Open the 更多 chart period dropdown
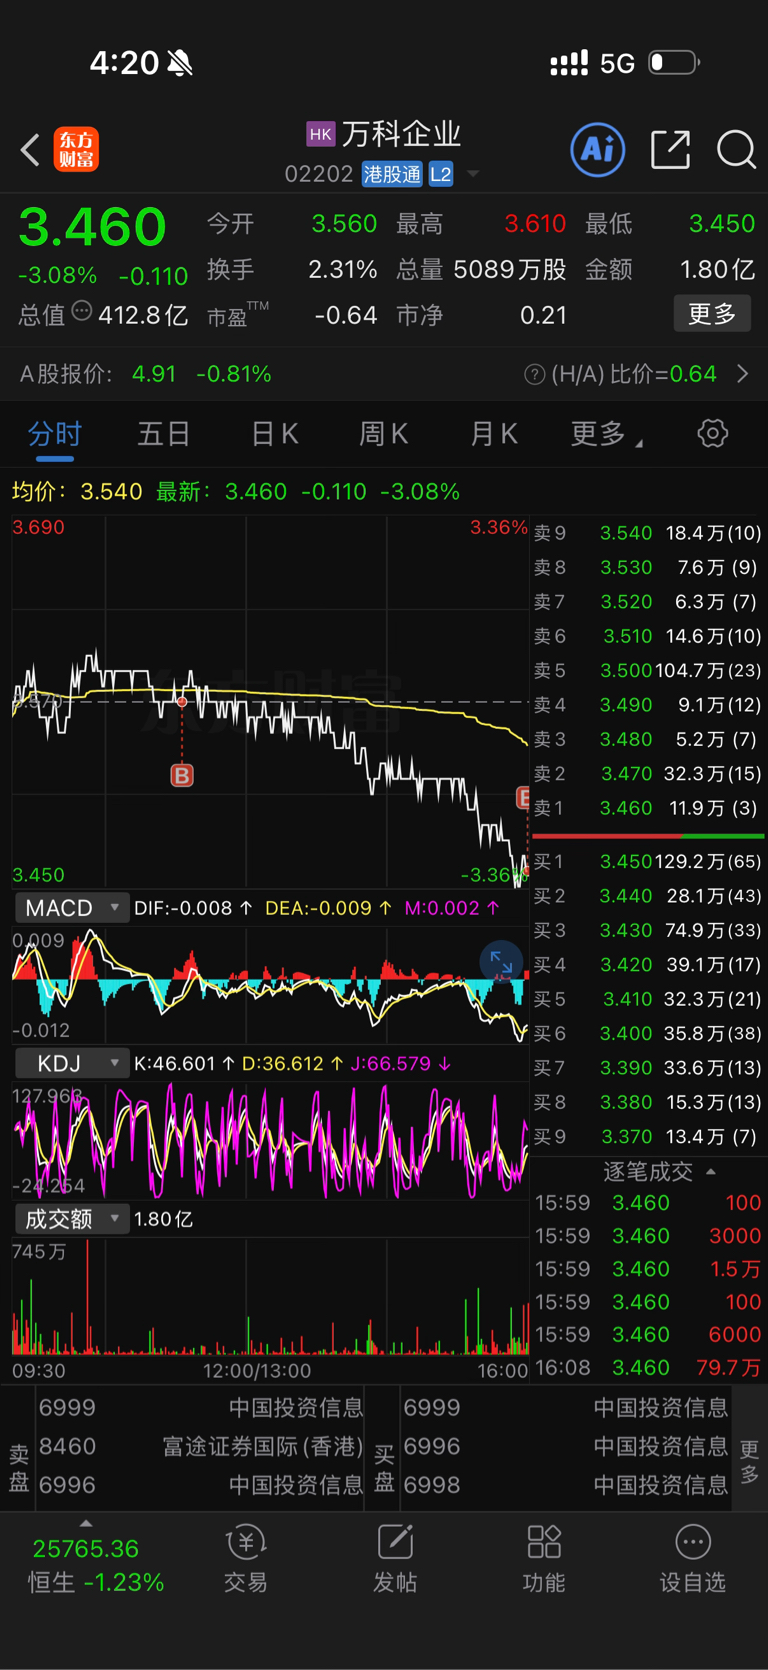 pos(607,434)
